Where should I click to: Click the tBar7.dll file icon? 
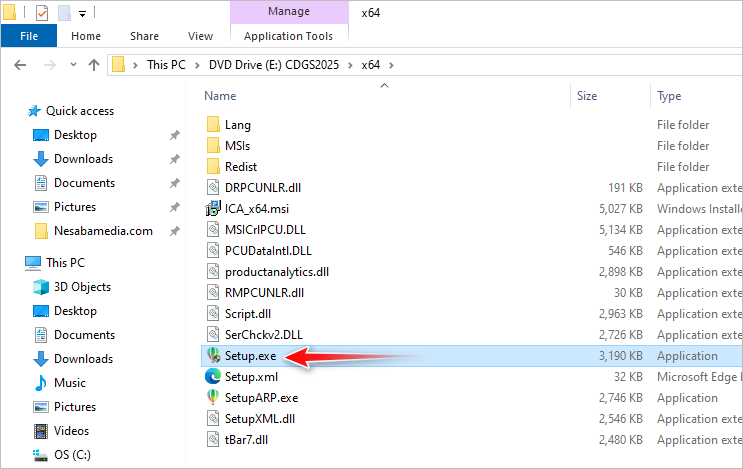[213, 440]
